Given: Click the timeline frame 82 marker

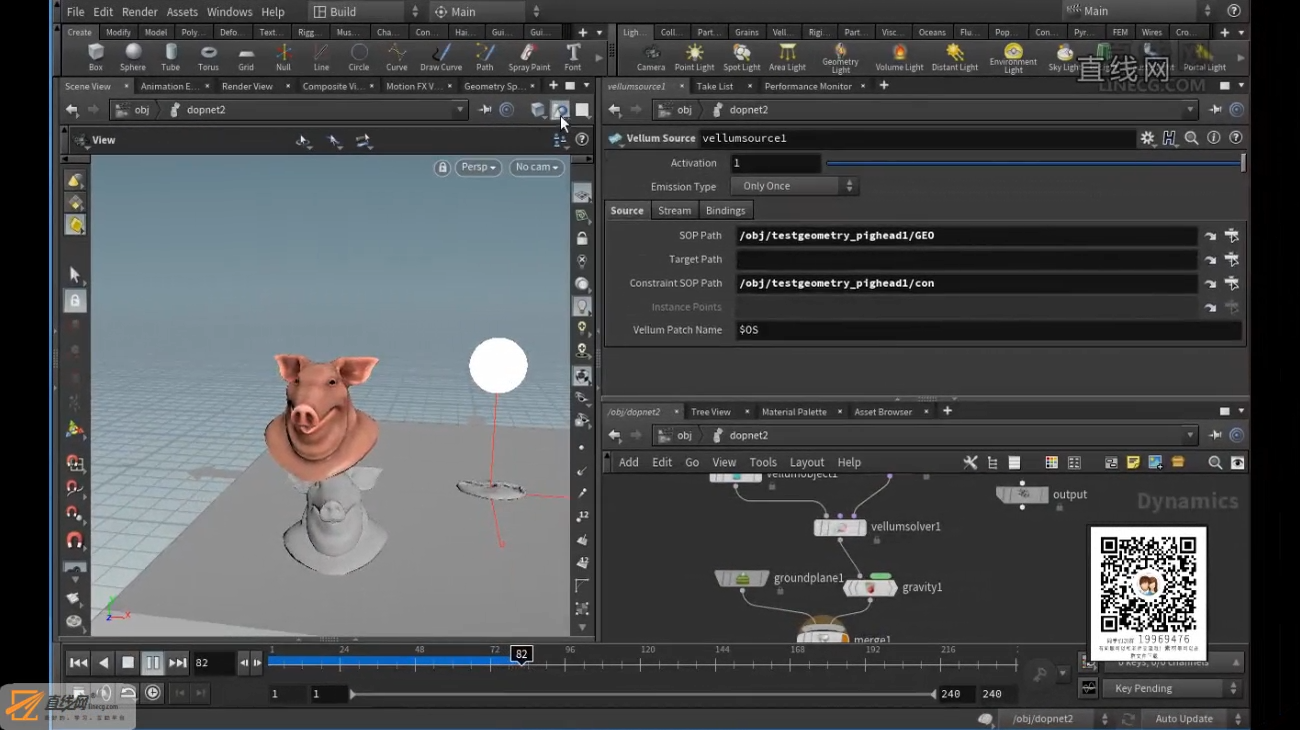Looking at the screenshot, I should tap(521, 655).
